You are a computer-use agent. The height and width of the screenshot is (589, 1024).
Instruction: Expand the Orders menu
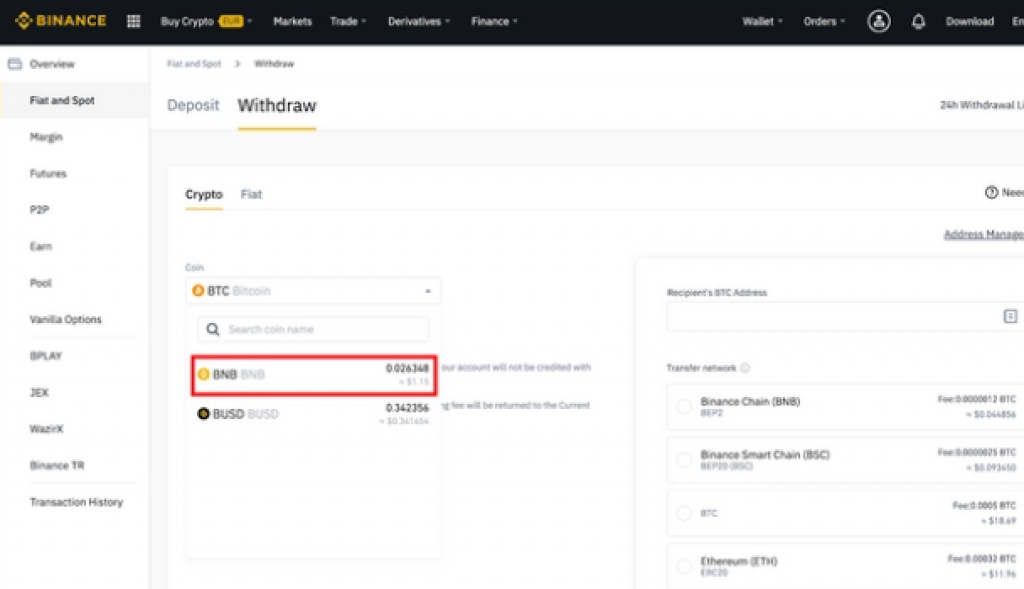tap(824, 22)
